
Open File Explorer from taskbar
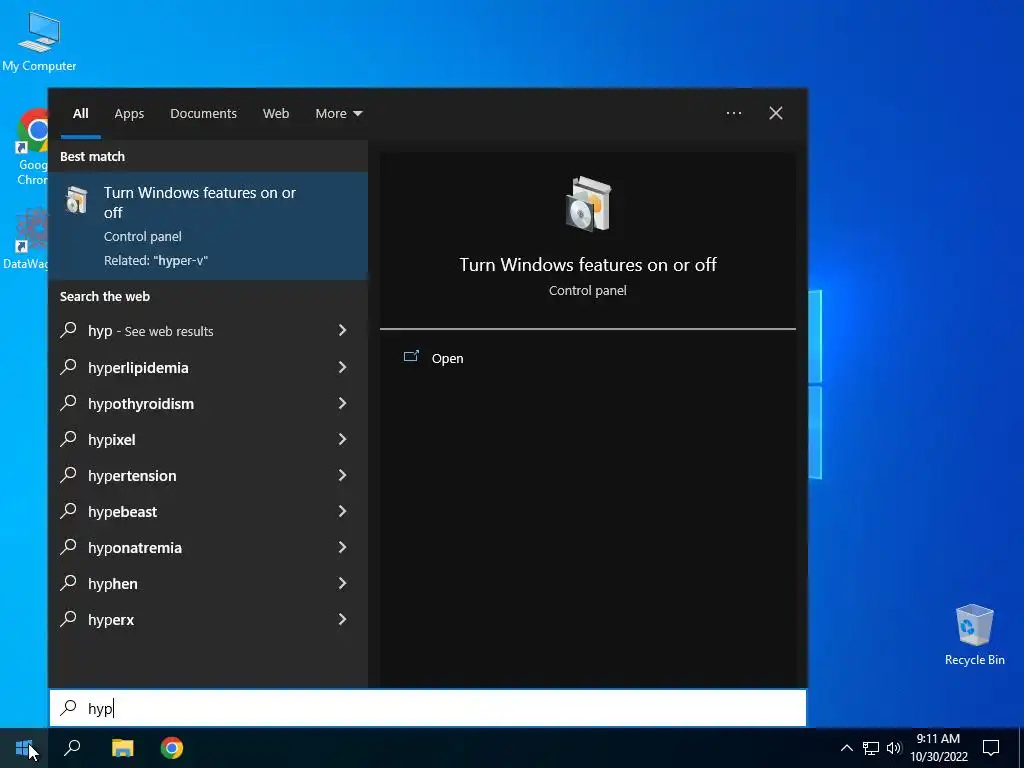(122, 748)
